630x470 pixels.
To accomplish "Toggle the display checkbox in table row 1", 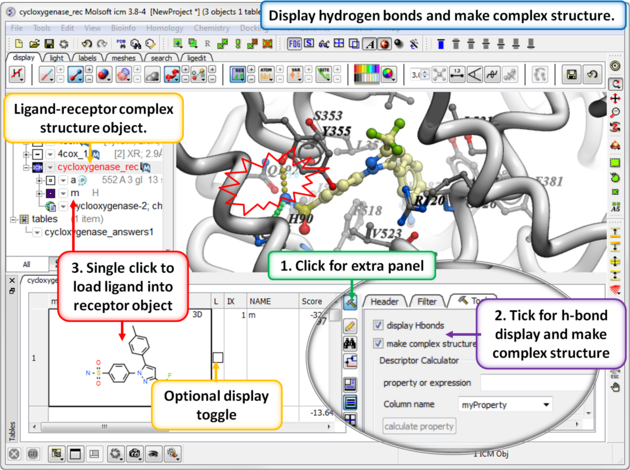I will pyautogui.click(x=217, y=357).
